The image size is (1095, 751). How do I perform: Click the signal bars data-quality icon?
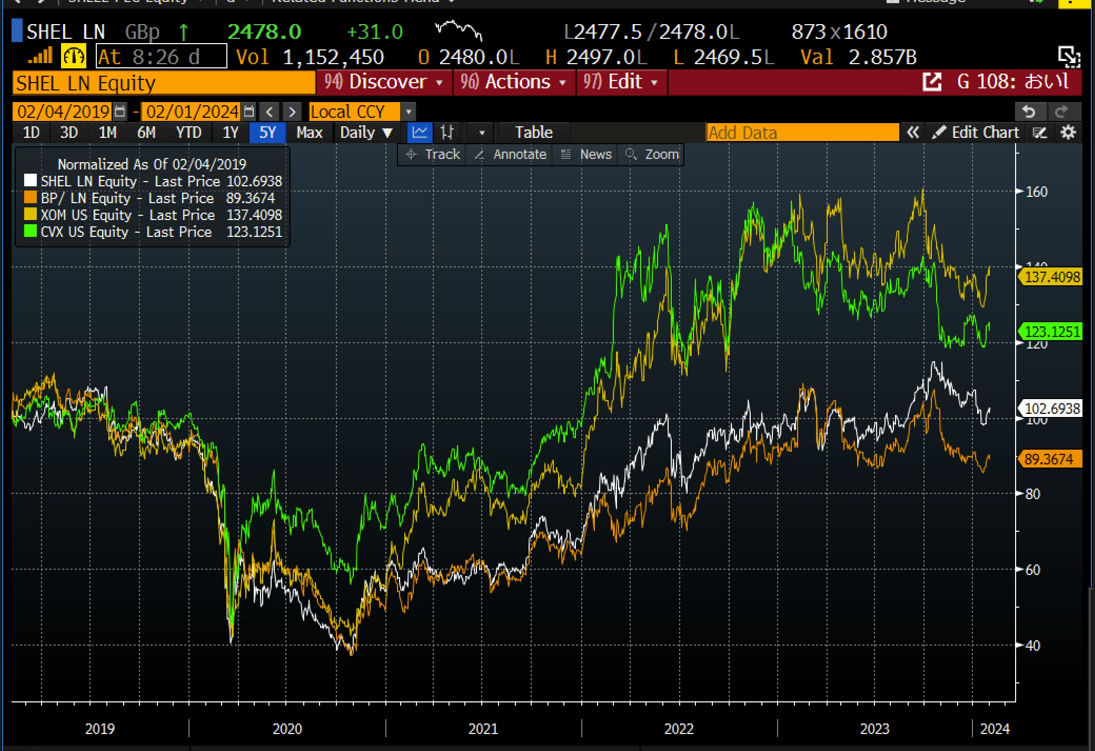click(41, 57)
